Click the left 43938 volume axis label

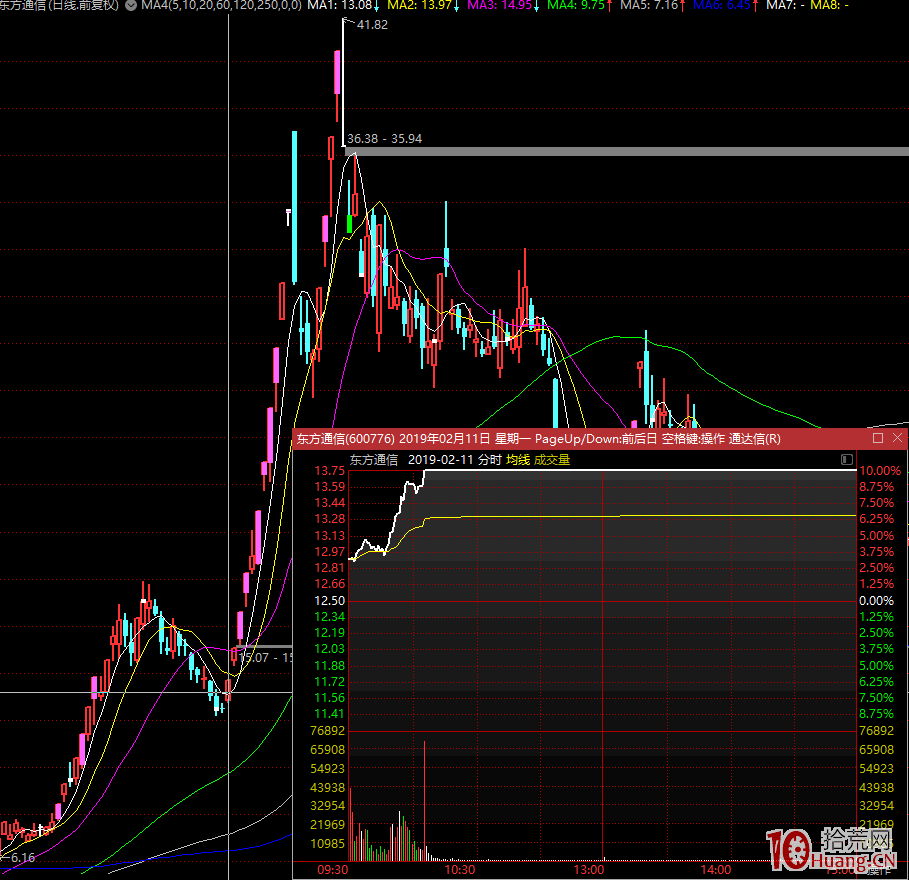point(328,787)
